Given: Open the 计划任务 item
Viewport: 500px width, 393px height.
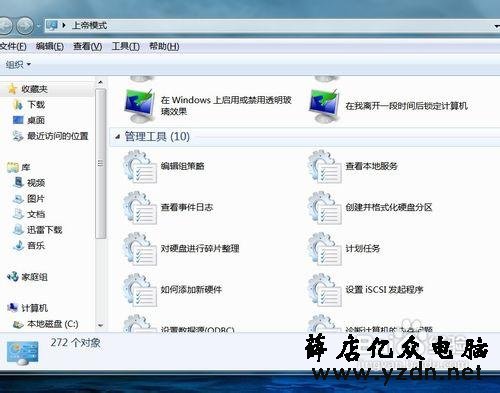Looking at the screenshot, I should point(363,248).
